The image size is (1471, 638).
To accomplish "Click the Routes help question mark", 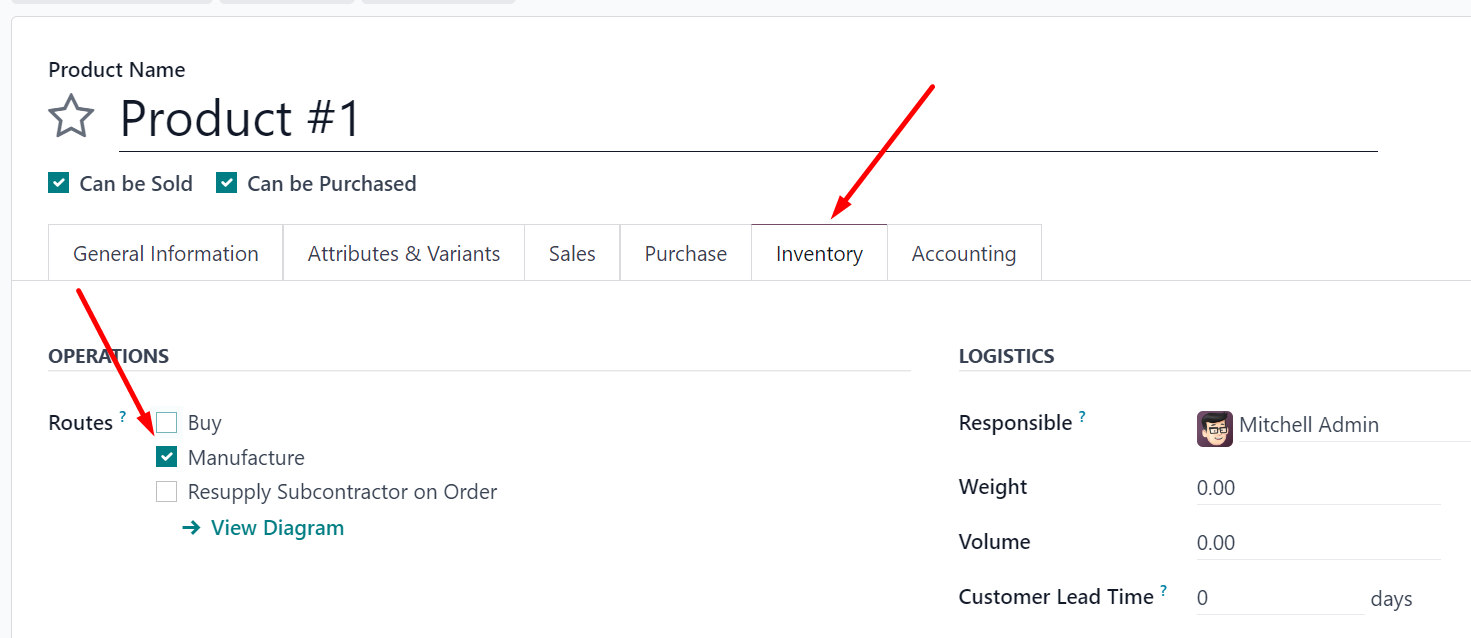I will click(x=123, y=416).
